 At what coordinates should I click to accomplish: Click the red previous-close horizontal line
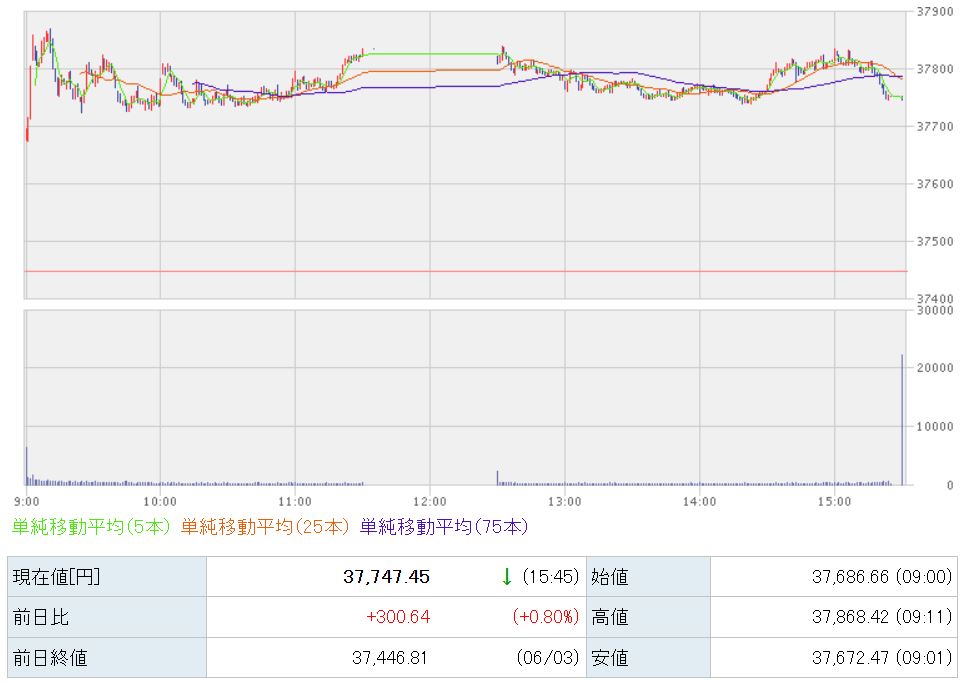click(x=466, y=271)
